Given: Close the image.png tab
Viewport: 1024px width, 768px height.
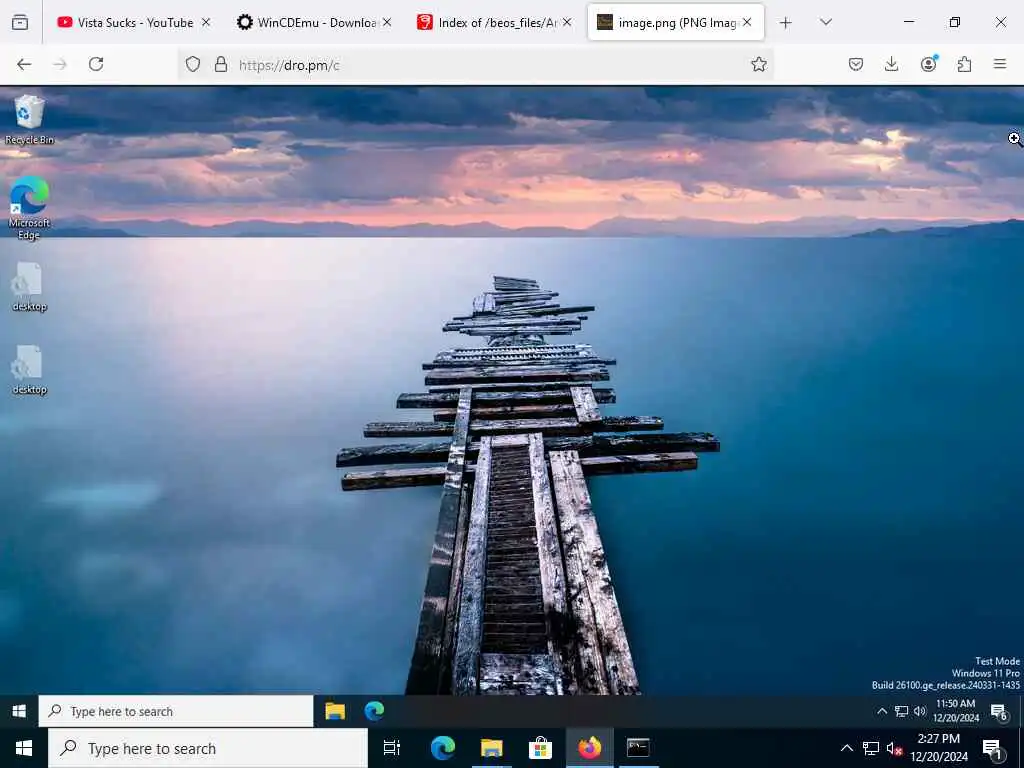Looking at the screenshot, I should 747,22.
